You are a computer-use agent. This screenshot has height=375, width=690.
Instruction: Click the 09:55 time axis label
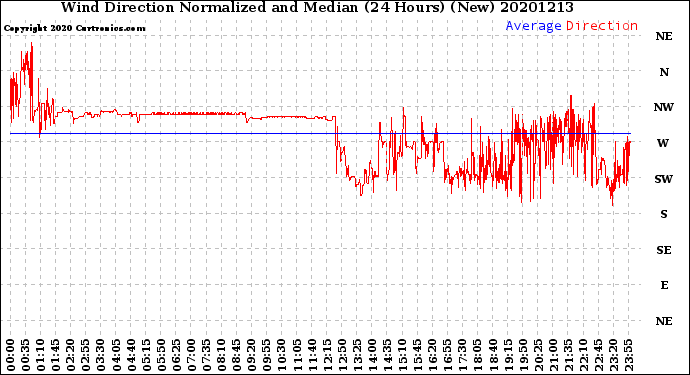pyautogui.click(x=267, y=354)
